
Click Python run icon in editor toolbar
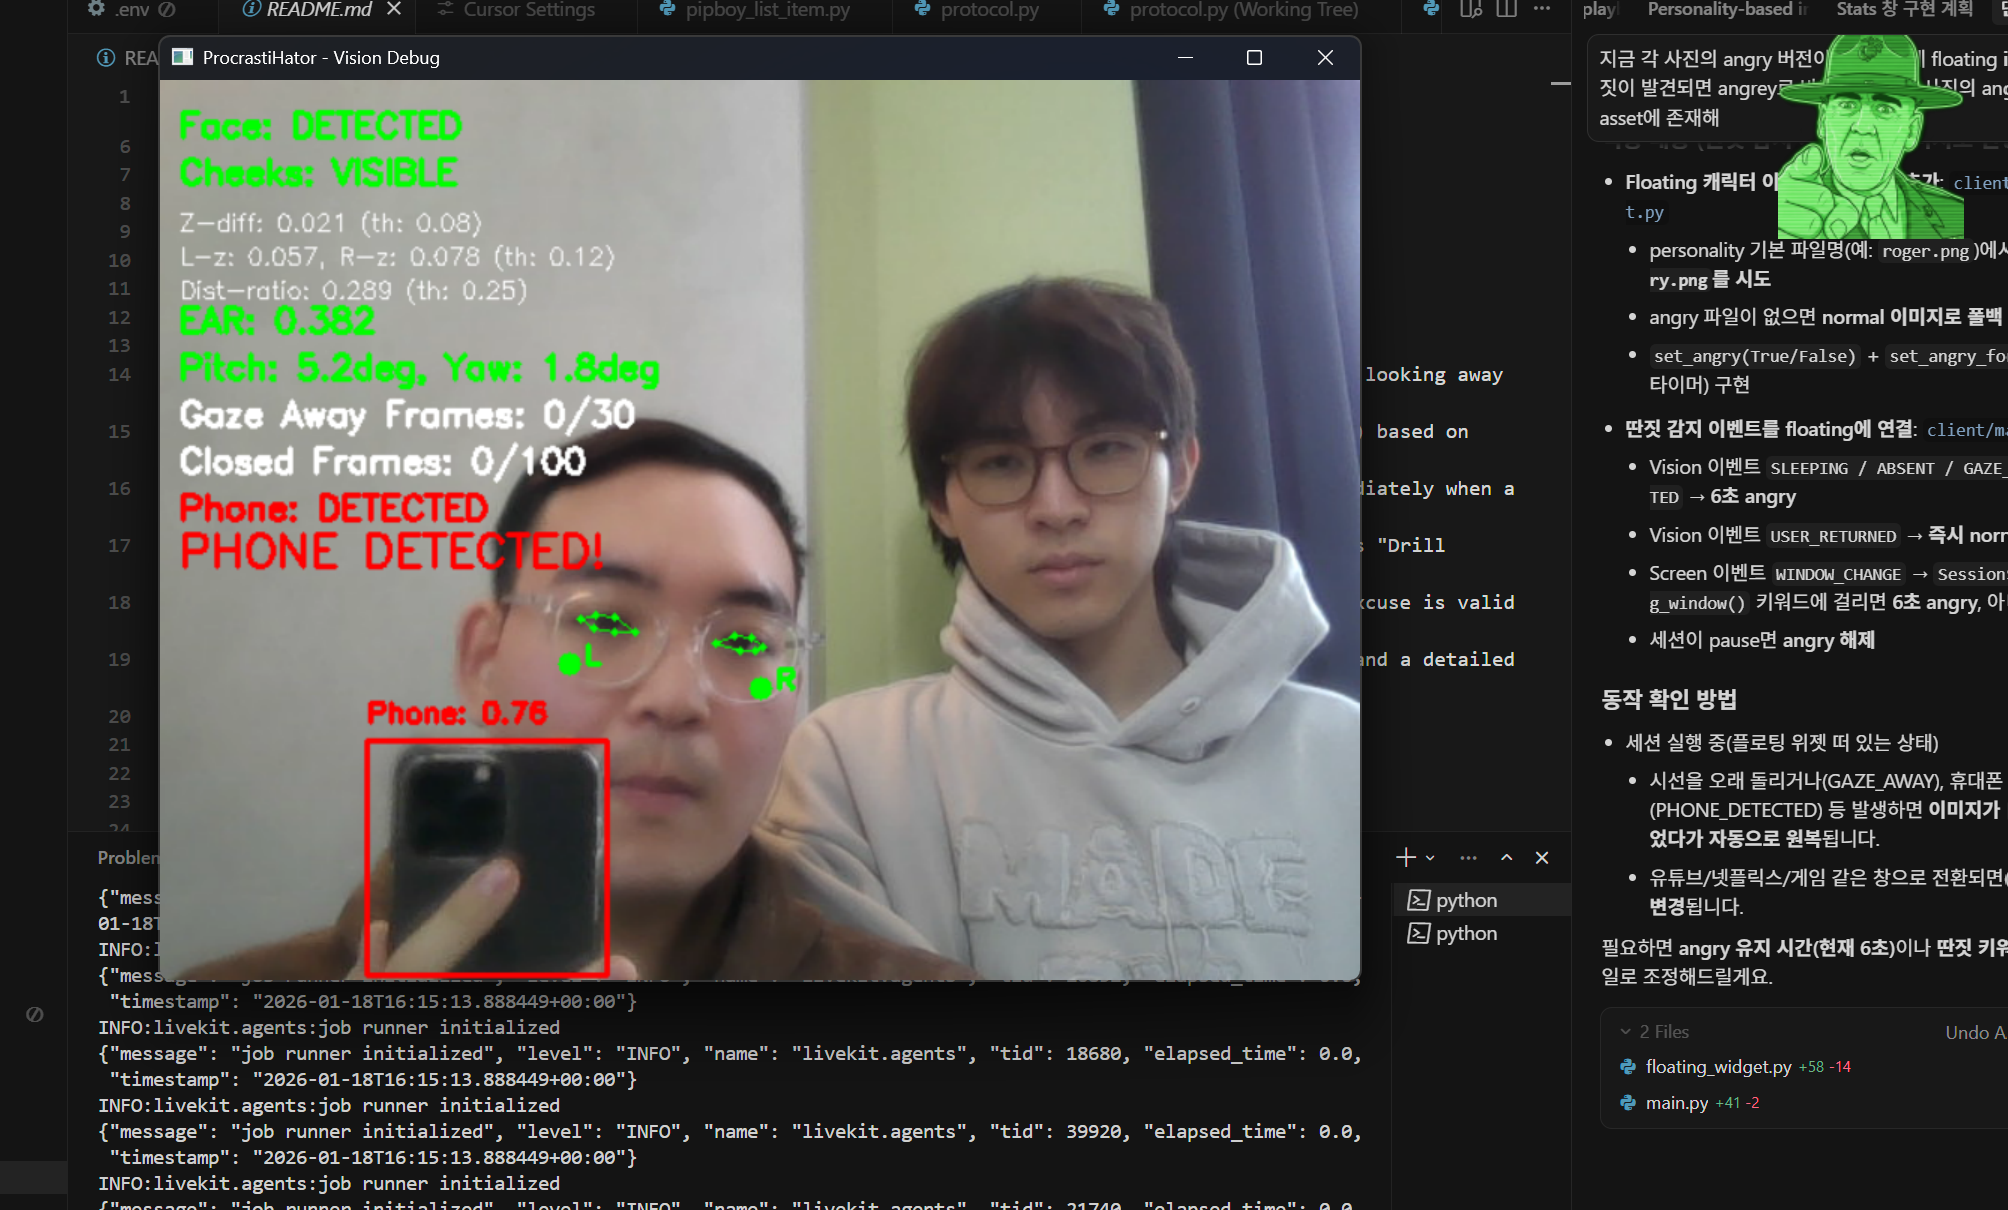point(1432,9)
